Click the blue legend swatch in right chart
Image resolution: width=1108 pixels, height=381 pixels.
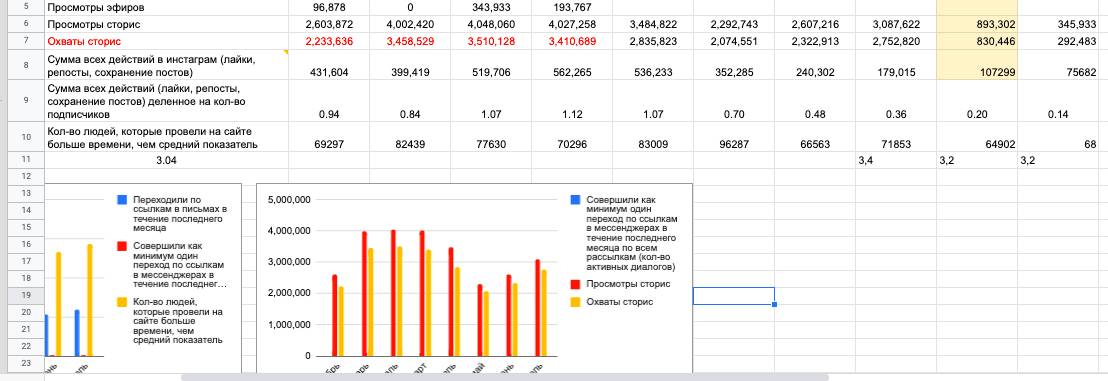point(575,200)
